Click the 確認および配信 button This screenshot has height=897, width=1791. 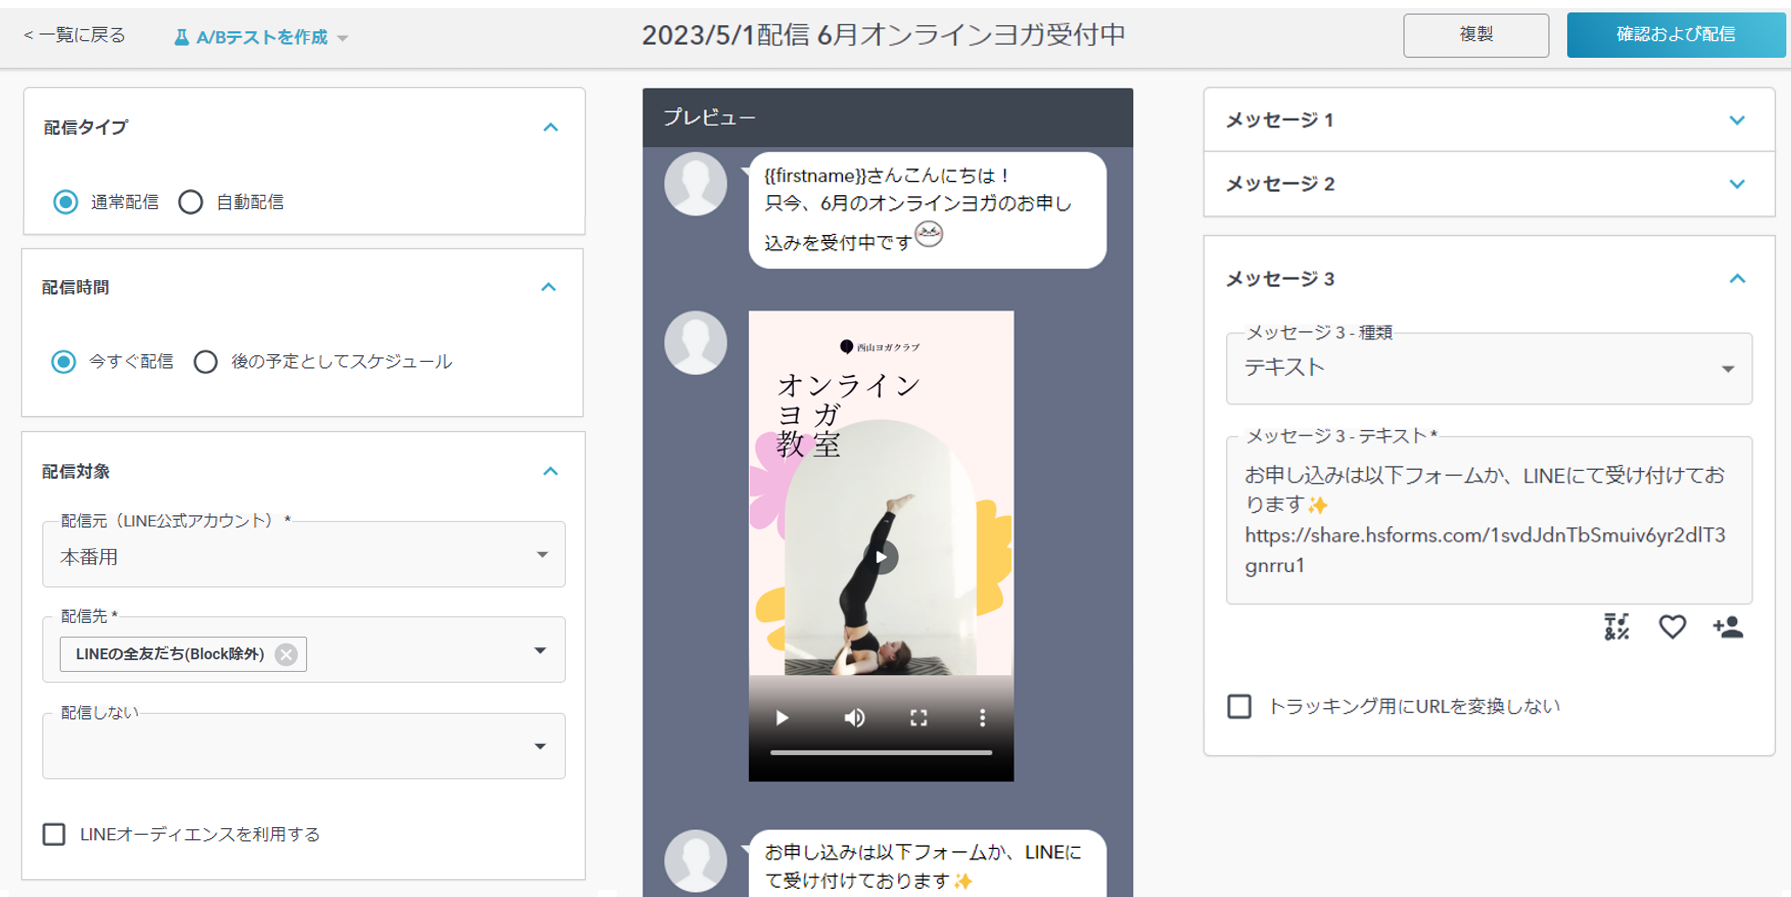coord(1675,35)
